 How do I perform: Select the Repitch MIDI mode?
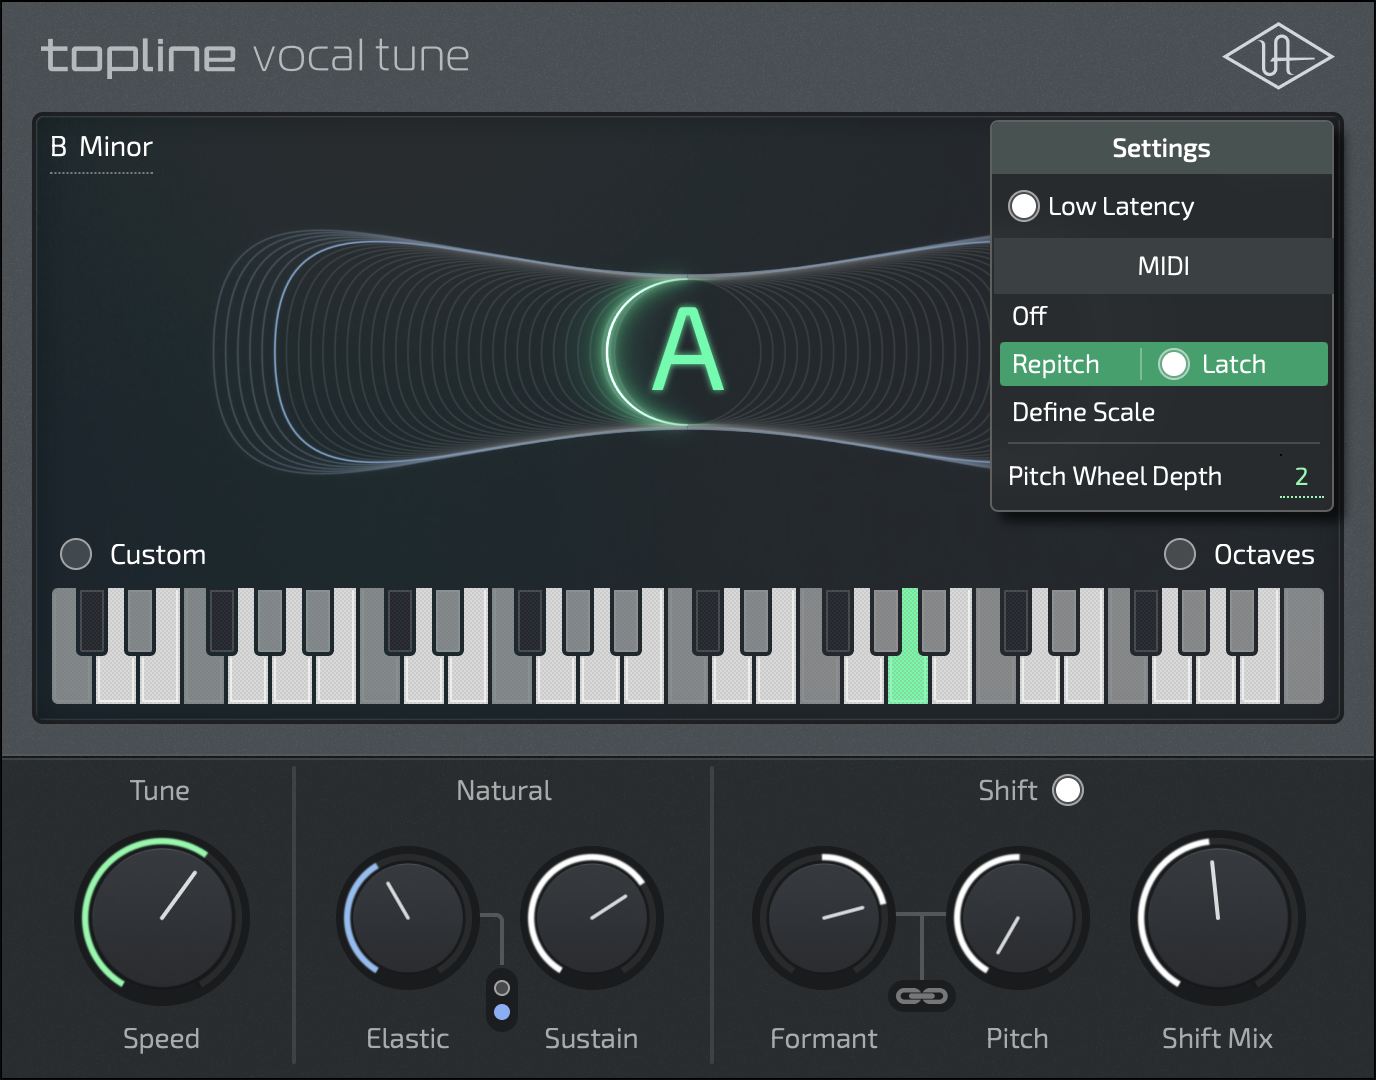point(1056,364)
